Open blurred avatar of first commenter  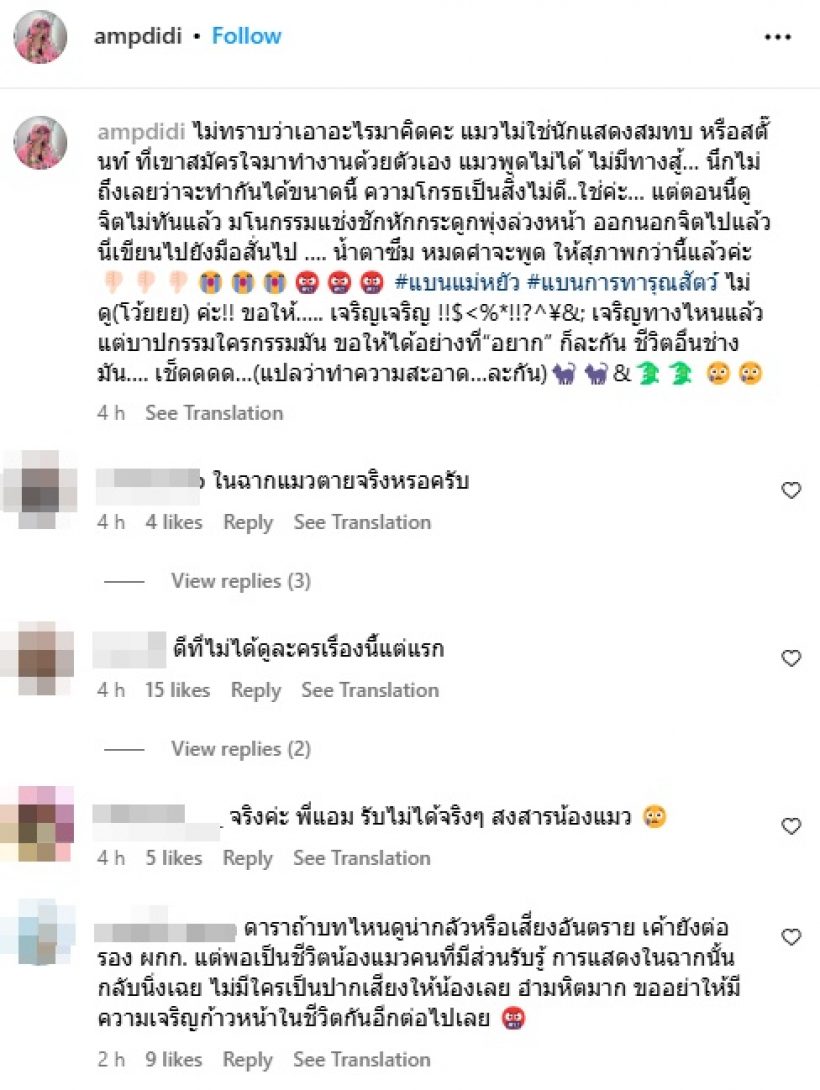point(39,489)
